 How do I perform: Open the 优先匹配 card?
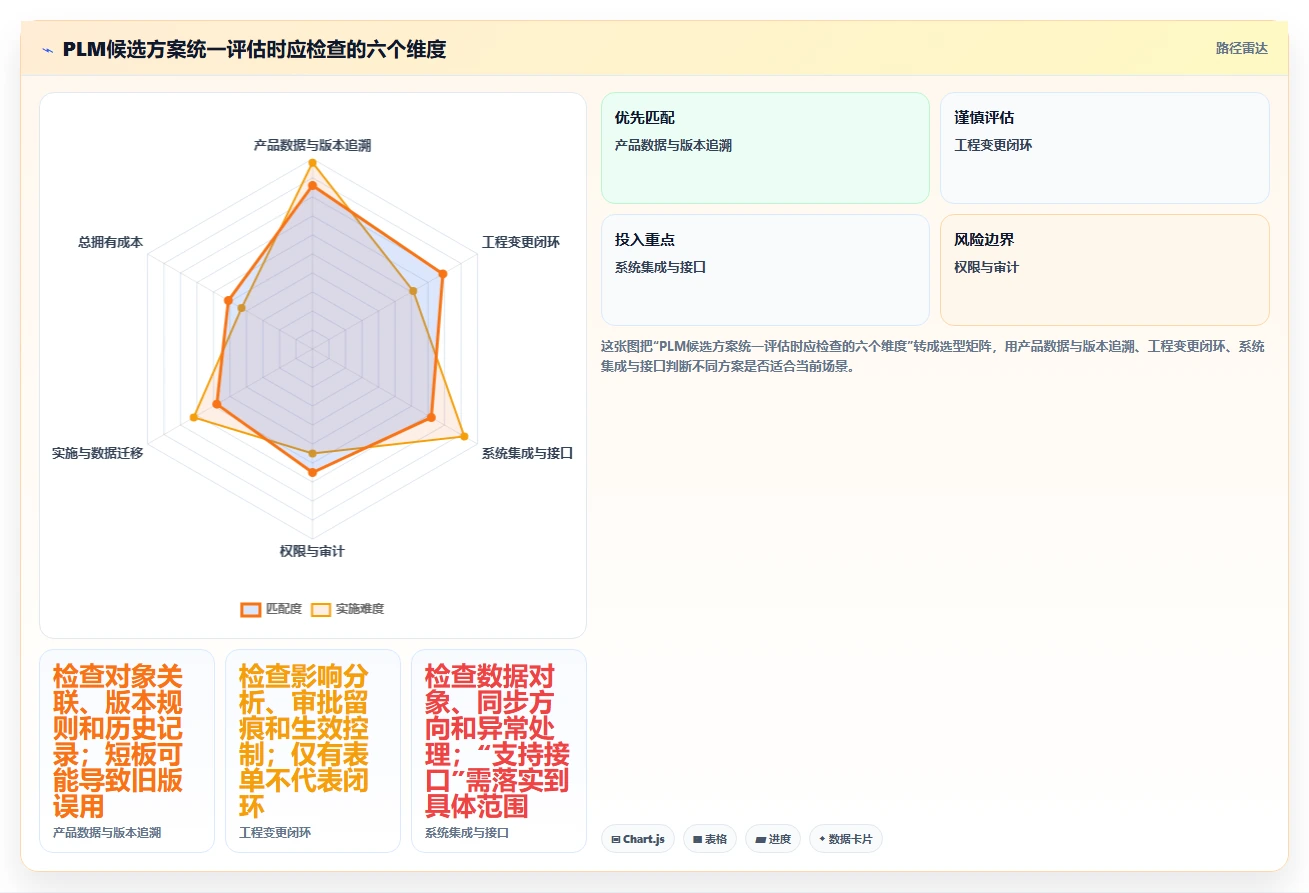pos(765,148)
